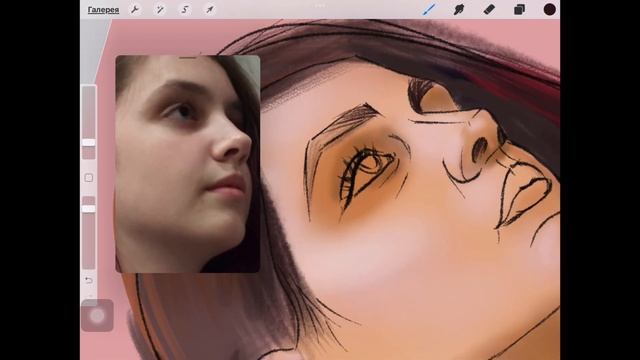640x360 pixels.
Task: Open the Adjustments magic wand menu
Action: pyautogui.click(x=160, y=9)
